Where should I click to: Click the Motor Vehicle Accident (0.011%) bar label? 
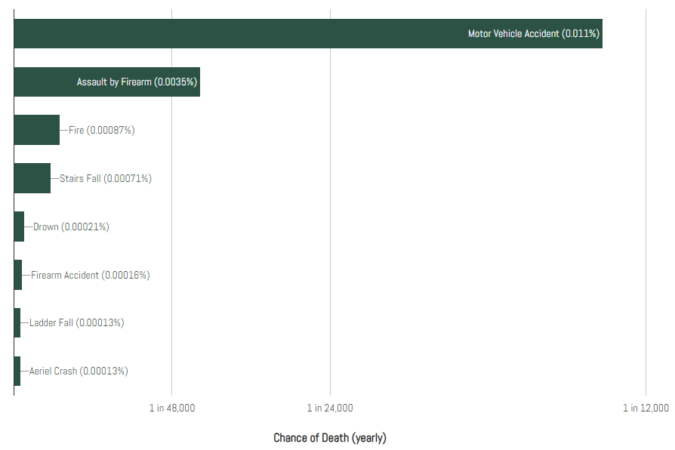[533, 34]
